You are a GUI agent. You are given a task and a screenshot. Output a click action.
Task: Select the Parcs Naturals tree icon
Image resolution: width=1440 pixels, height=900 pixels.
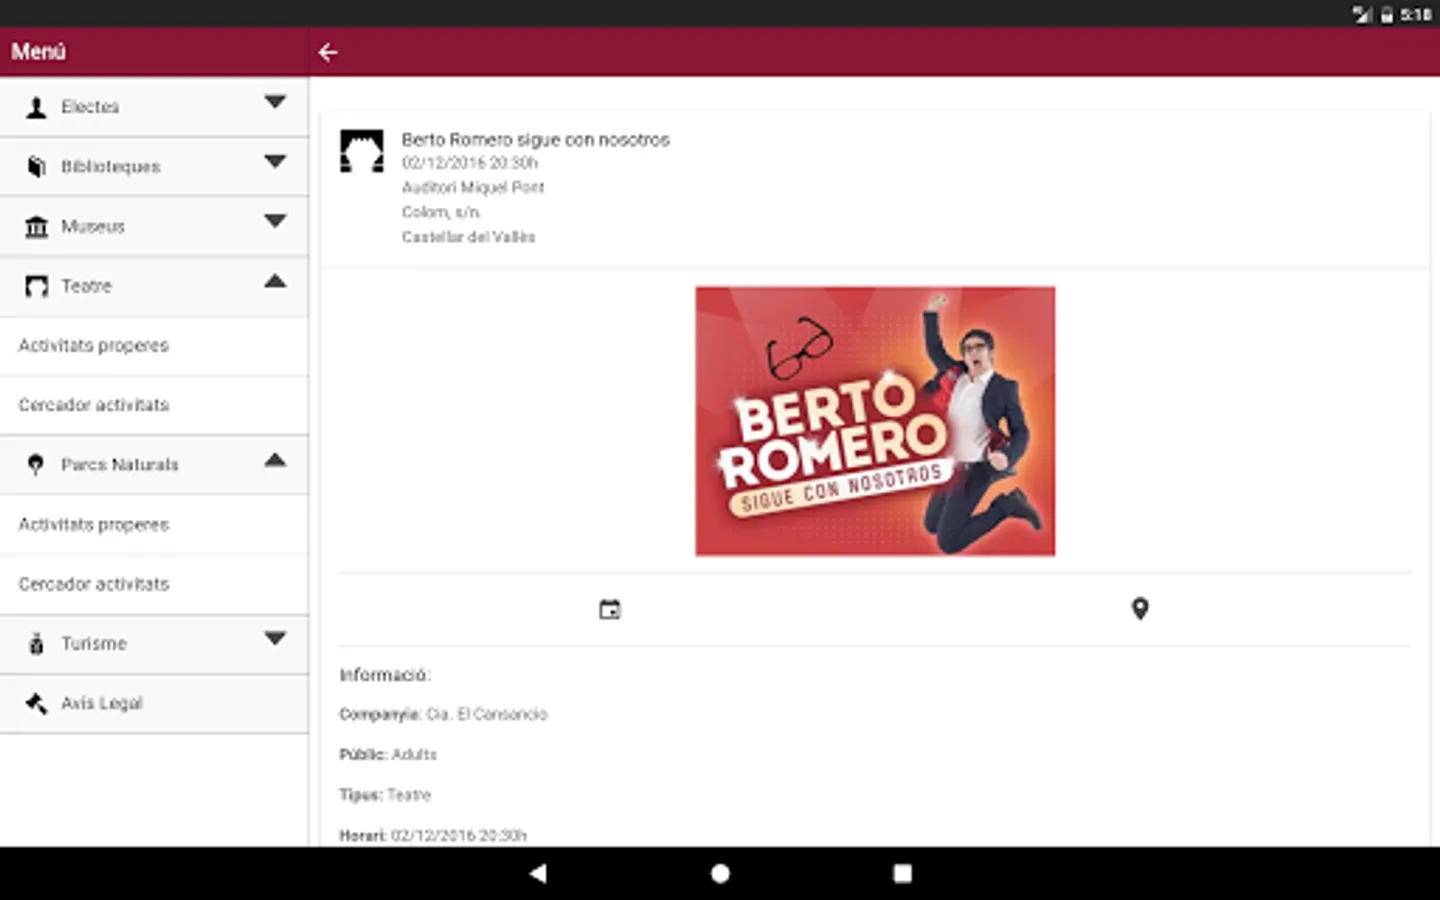point(36,465)
